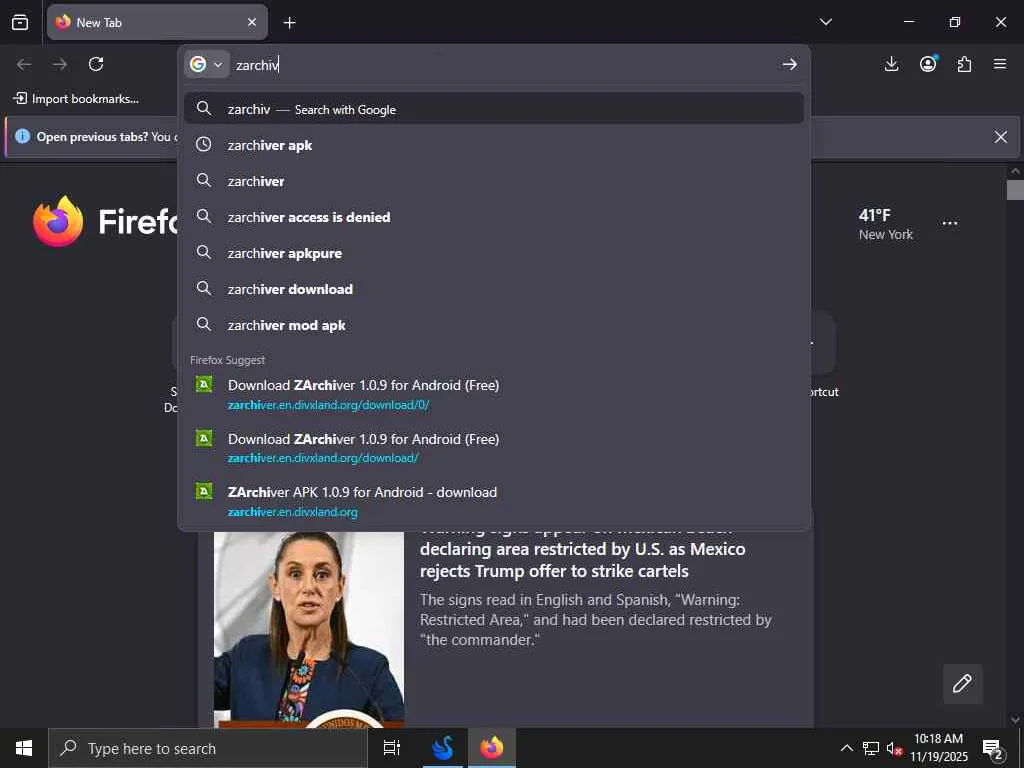Open Google search engine switcher dropdown

coord(206,64)
